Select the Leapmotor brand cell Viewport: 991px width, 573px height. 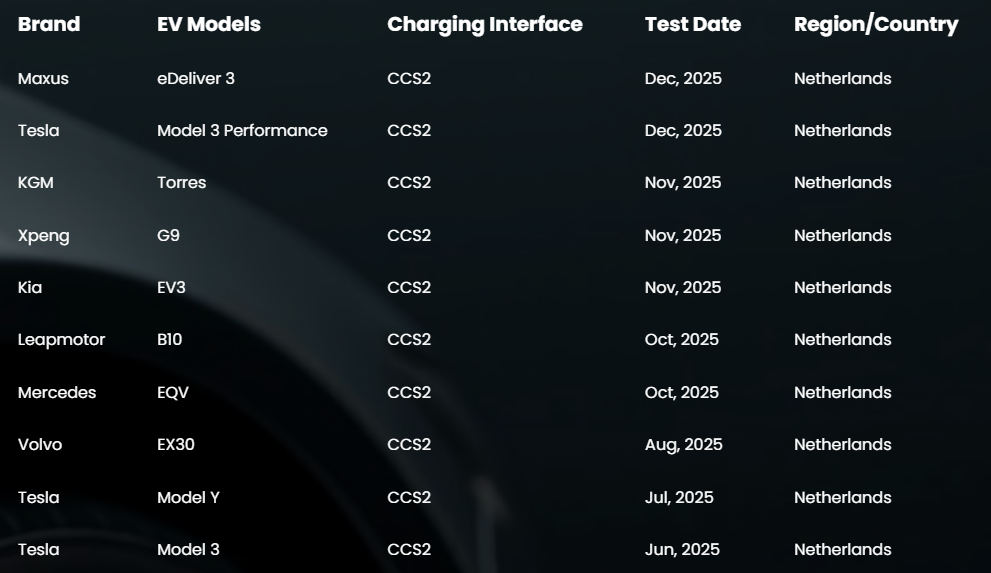pyautogui.click(x=61, y=340)
